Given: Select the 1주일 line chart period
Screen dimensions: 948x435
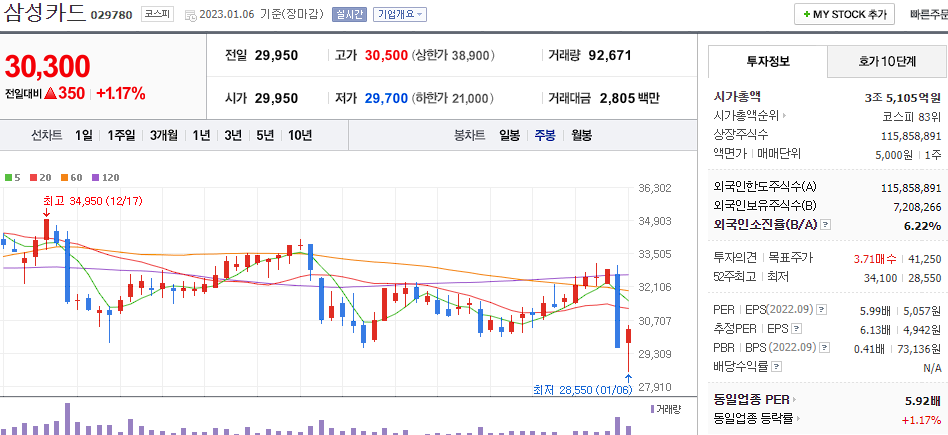Looking at the screenshot, I should tap(122, 136).
